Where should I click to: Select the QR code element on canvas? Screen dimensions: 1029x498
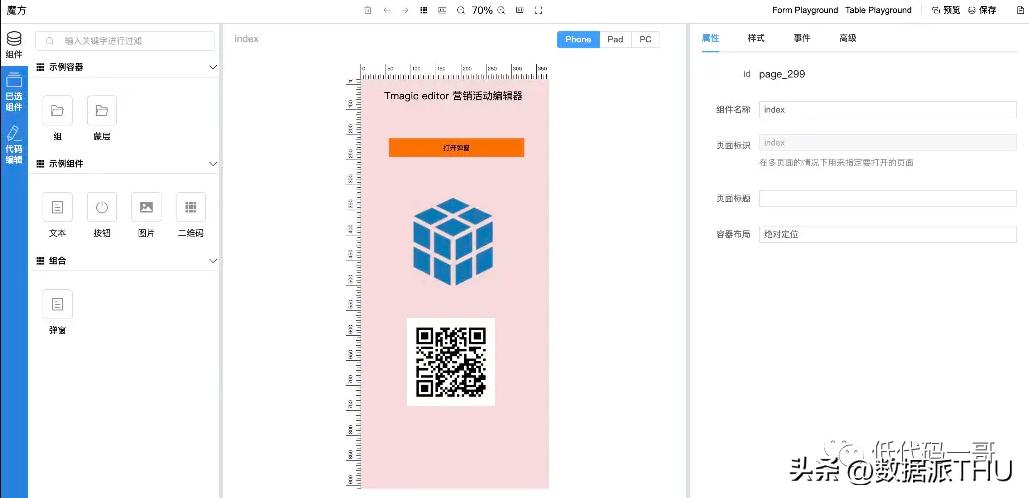click(x=451, y=362)
